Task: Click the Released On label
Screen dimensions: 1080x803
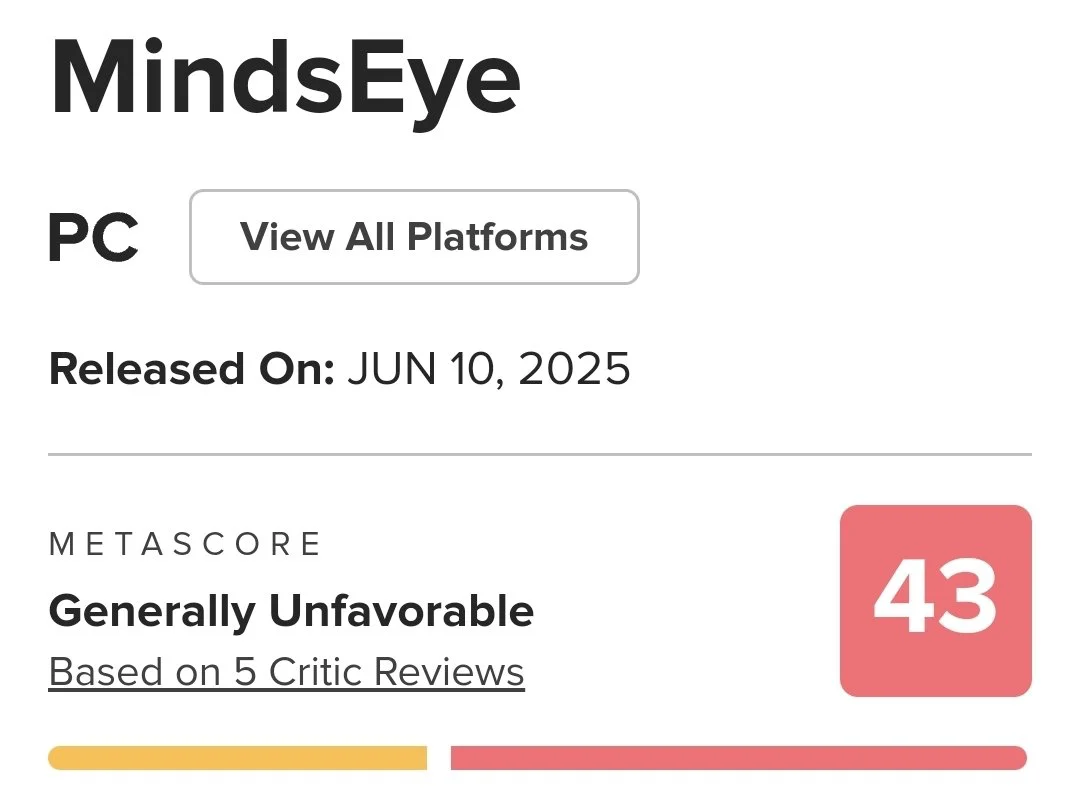Action: 191,369
